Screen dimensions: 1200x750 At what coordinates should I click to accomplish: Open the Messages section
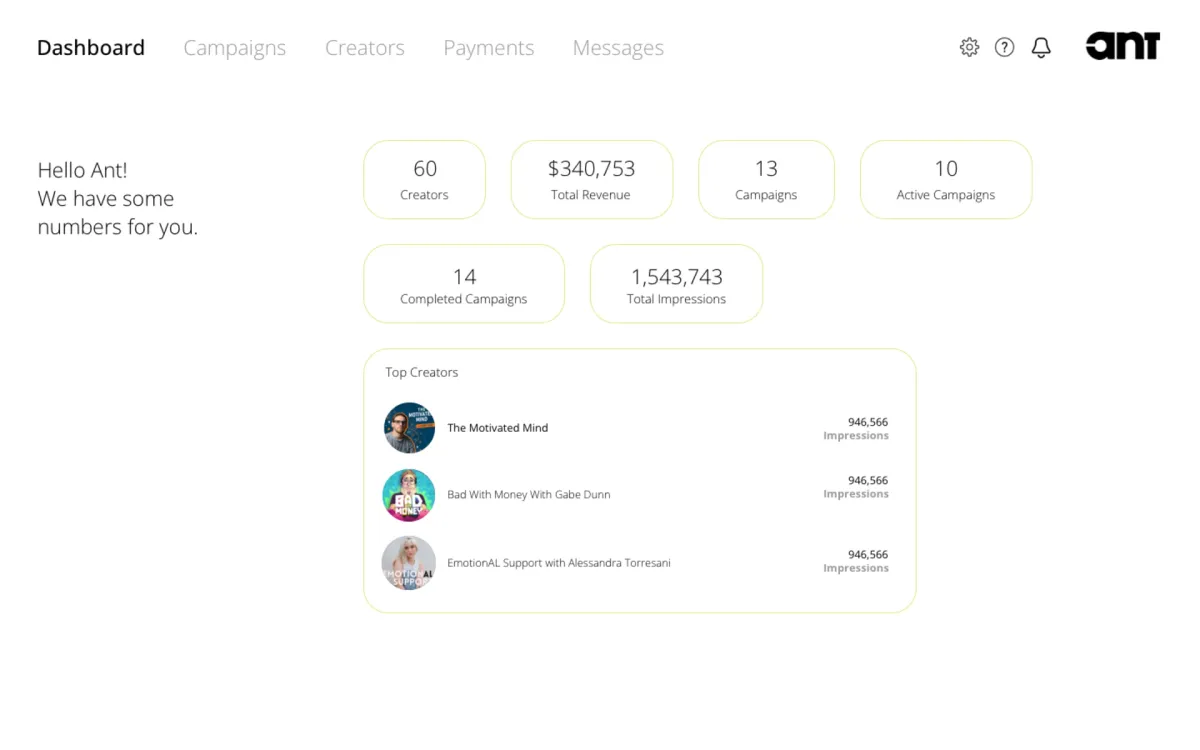point(617,47)
